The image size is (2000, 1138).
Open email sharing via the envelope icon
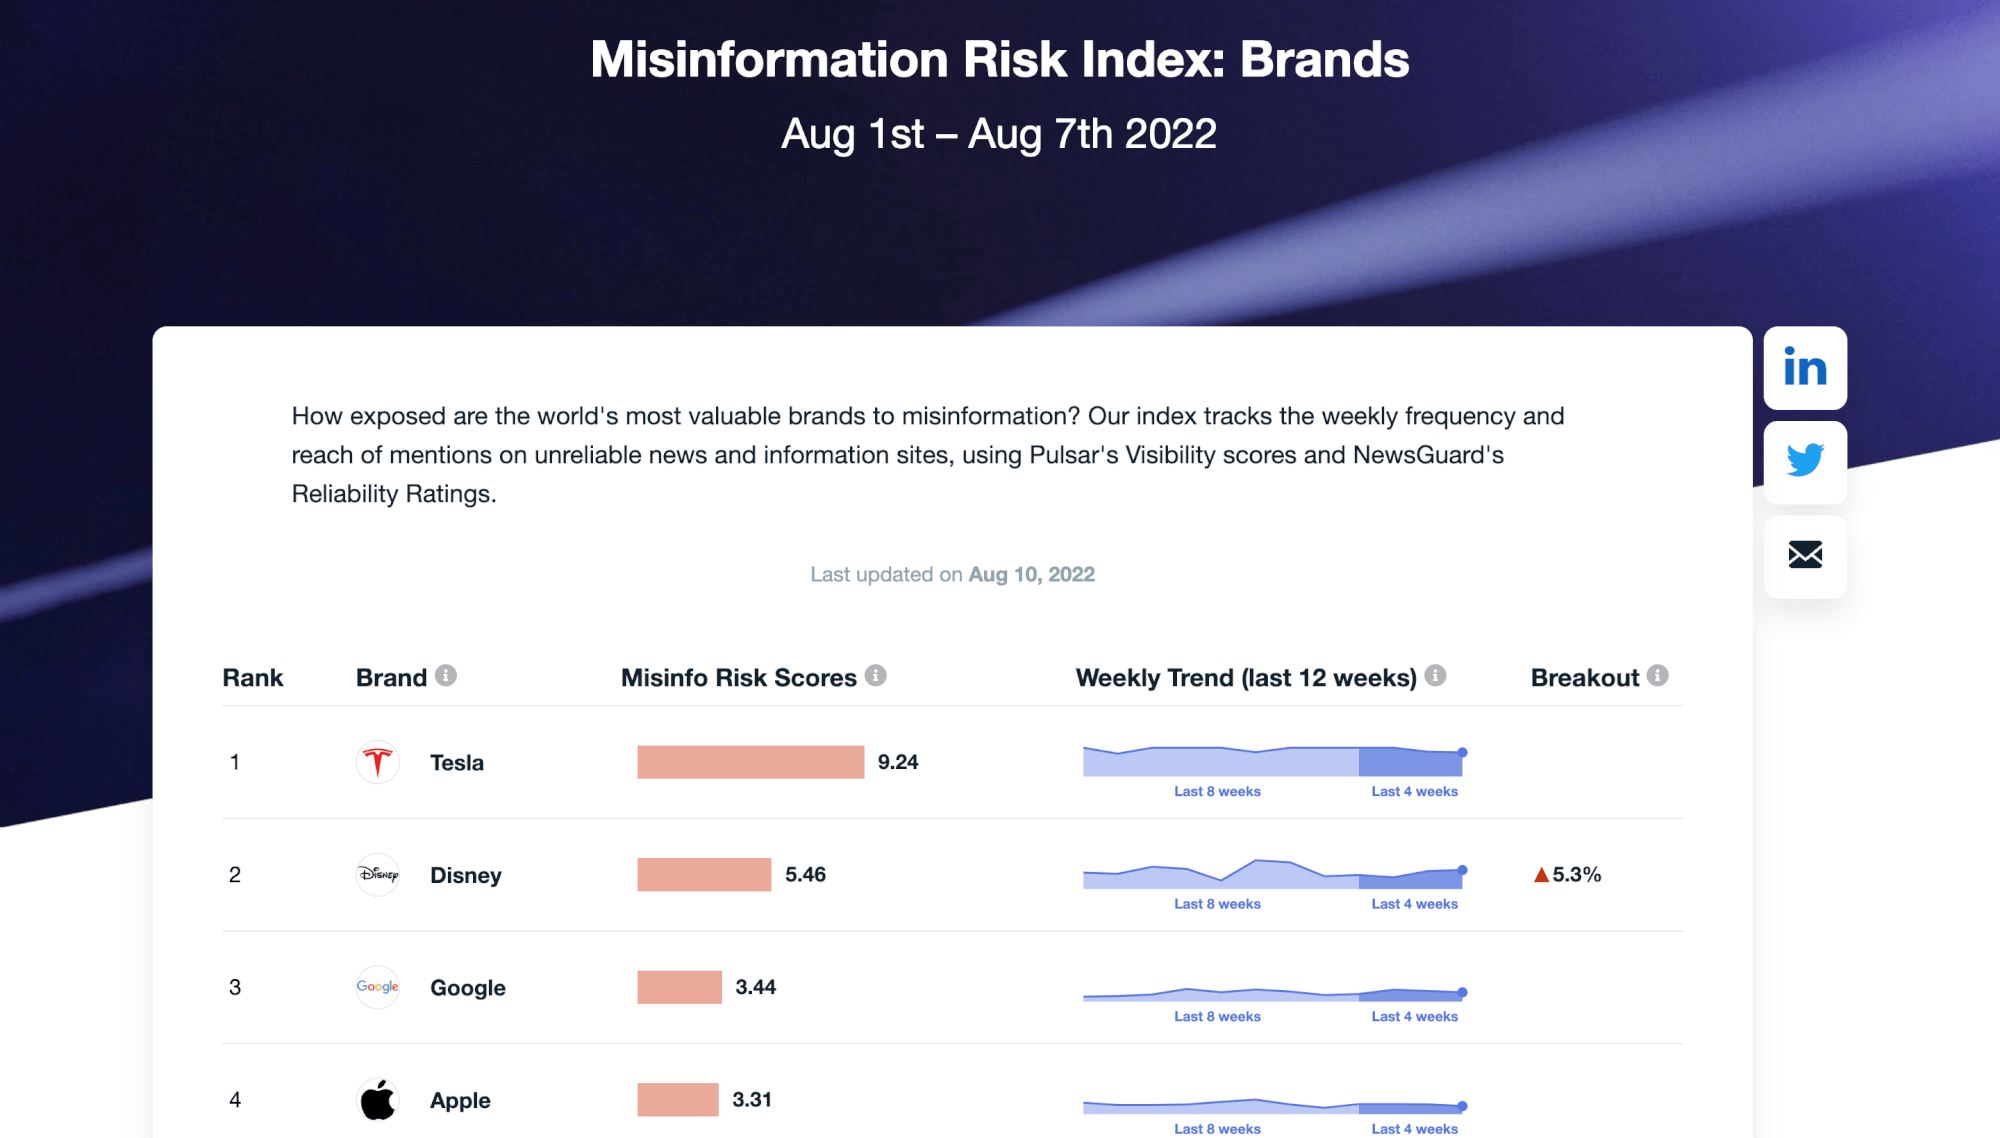pos(1805,558)
